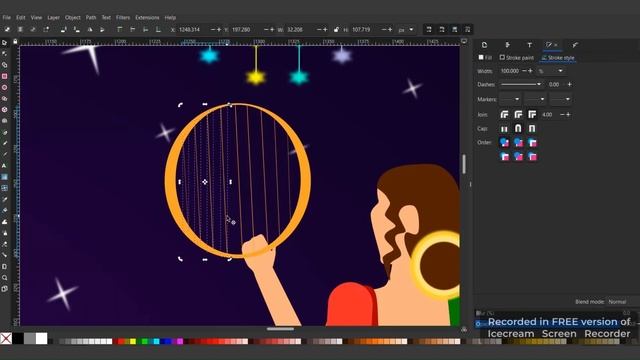The image size is (640, 360).
Task: Click Select All objects toolbar icon
Action: [x=7, y=29]
